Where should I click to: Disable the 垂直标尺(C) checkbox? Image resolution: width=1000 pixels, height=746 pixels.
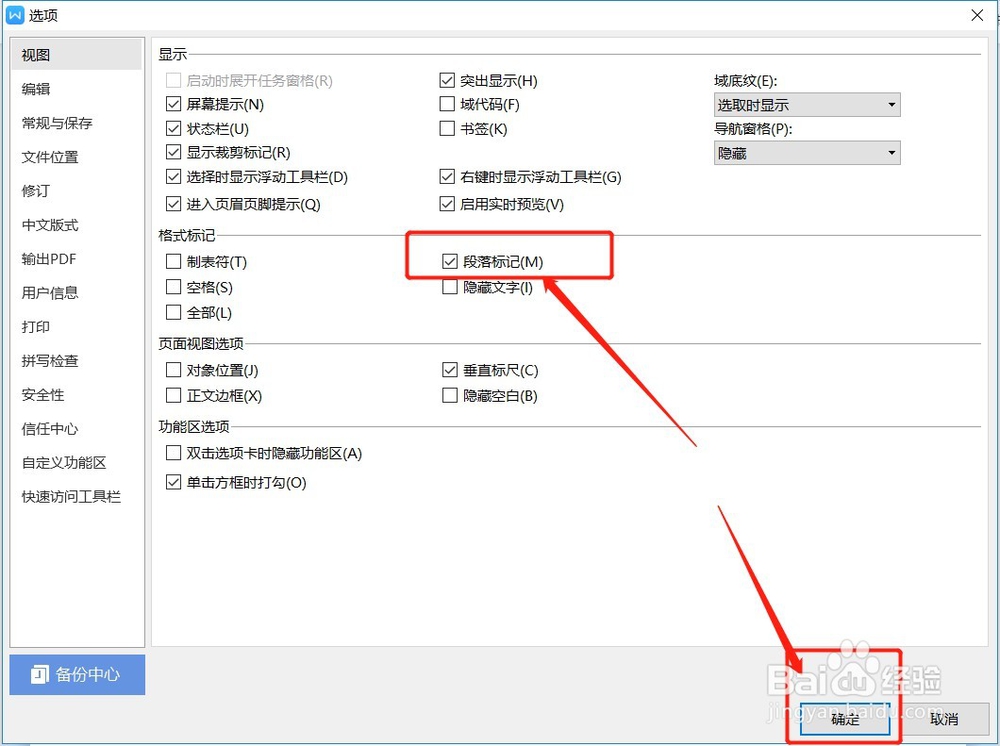pyautogui.click(x=450, y=370)
